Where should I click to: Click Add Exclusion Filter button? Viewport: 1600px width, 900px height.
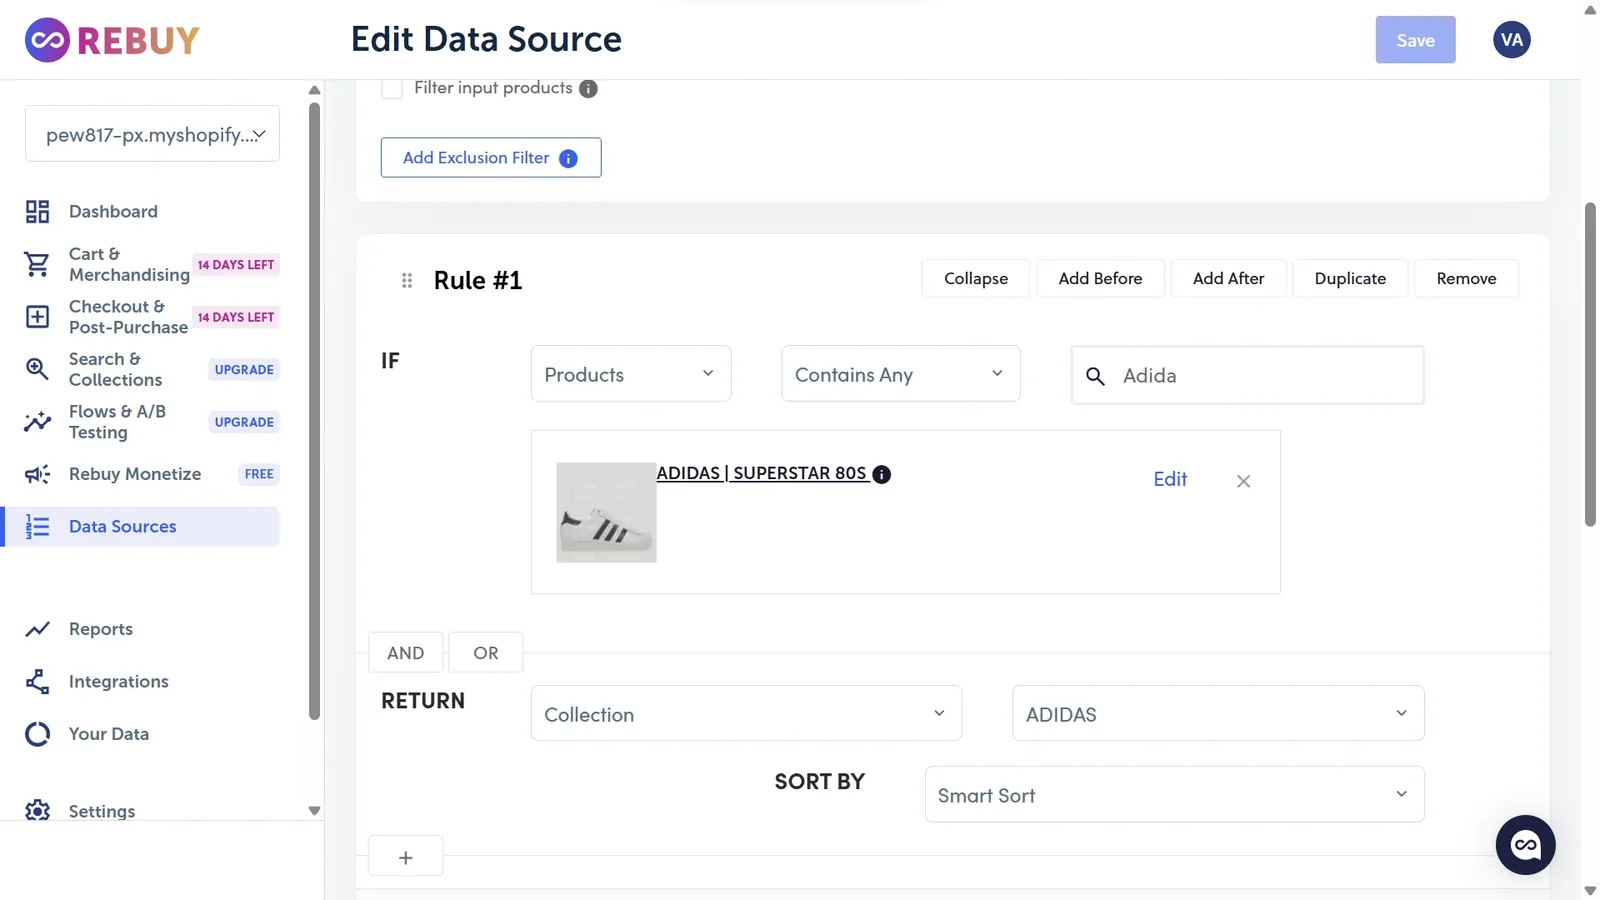click(490, 158)
